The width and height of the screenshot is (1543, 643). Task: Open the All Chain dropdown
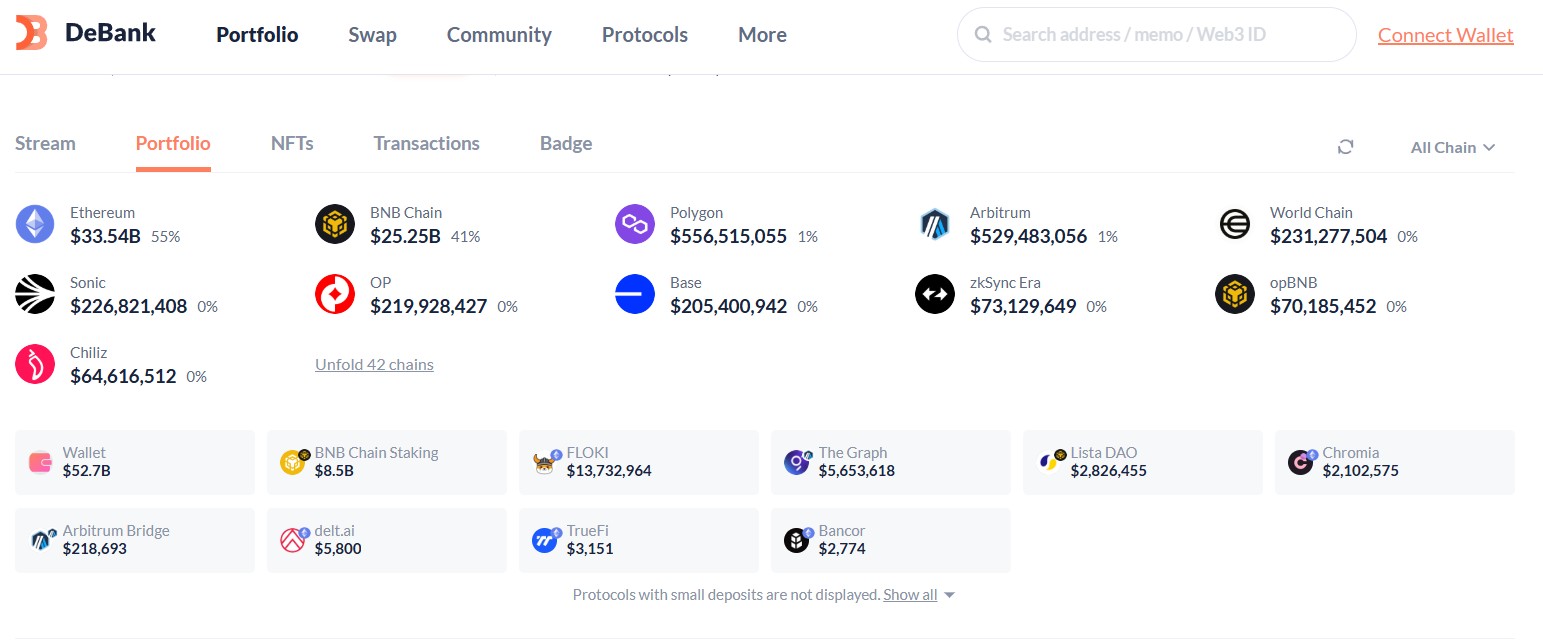pos(1452,147)
